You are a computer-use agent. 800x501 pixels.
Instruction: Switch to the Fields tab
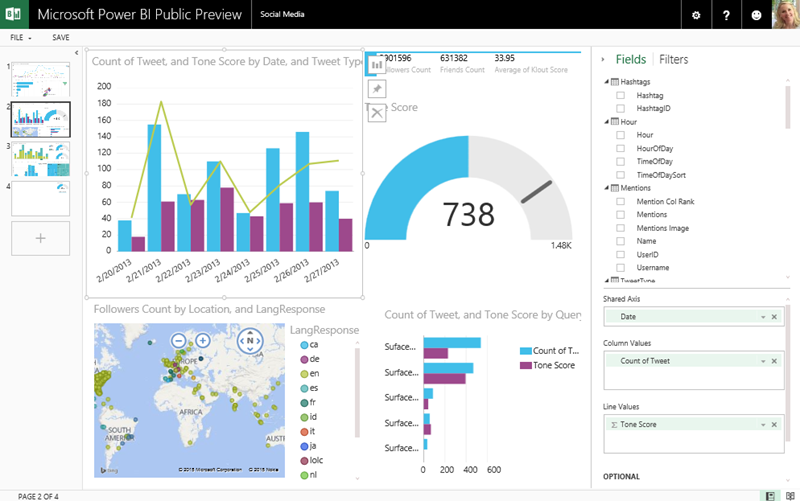pyautogui.click(x=631, y=60)
